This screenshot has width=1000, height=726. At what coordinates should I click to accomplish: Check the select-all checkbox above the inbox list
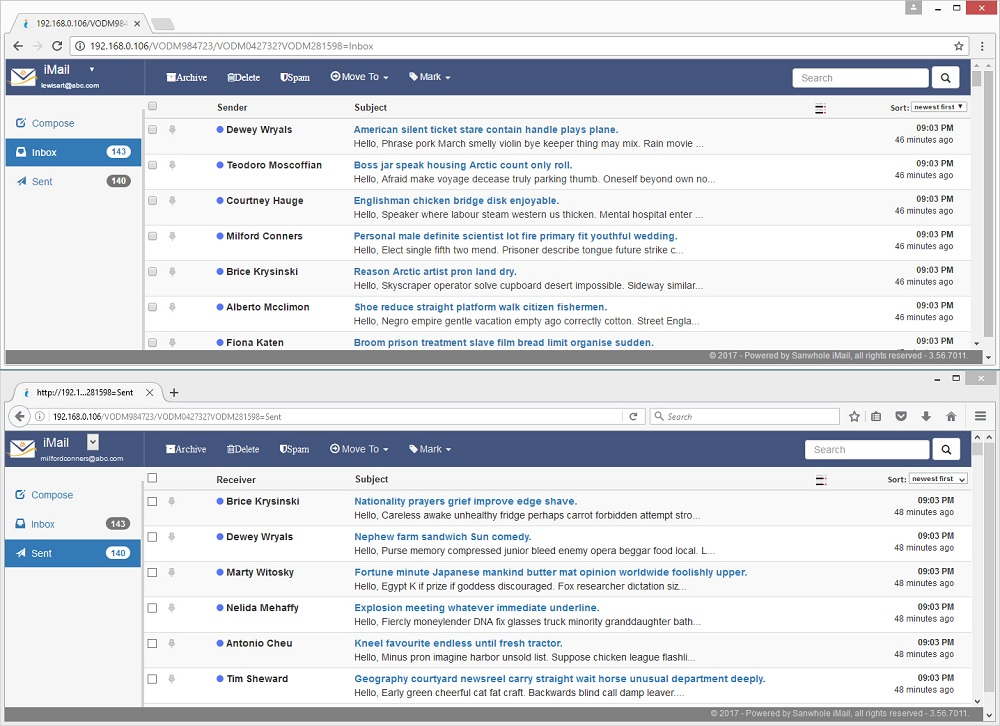(x=152, y=105)
